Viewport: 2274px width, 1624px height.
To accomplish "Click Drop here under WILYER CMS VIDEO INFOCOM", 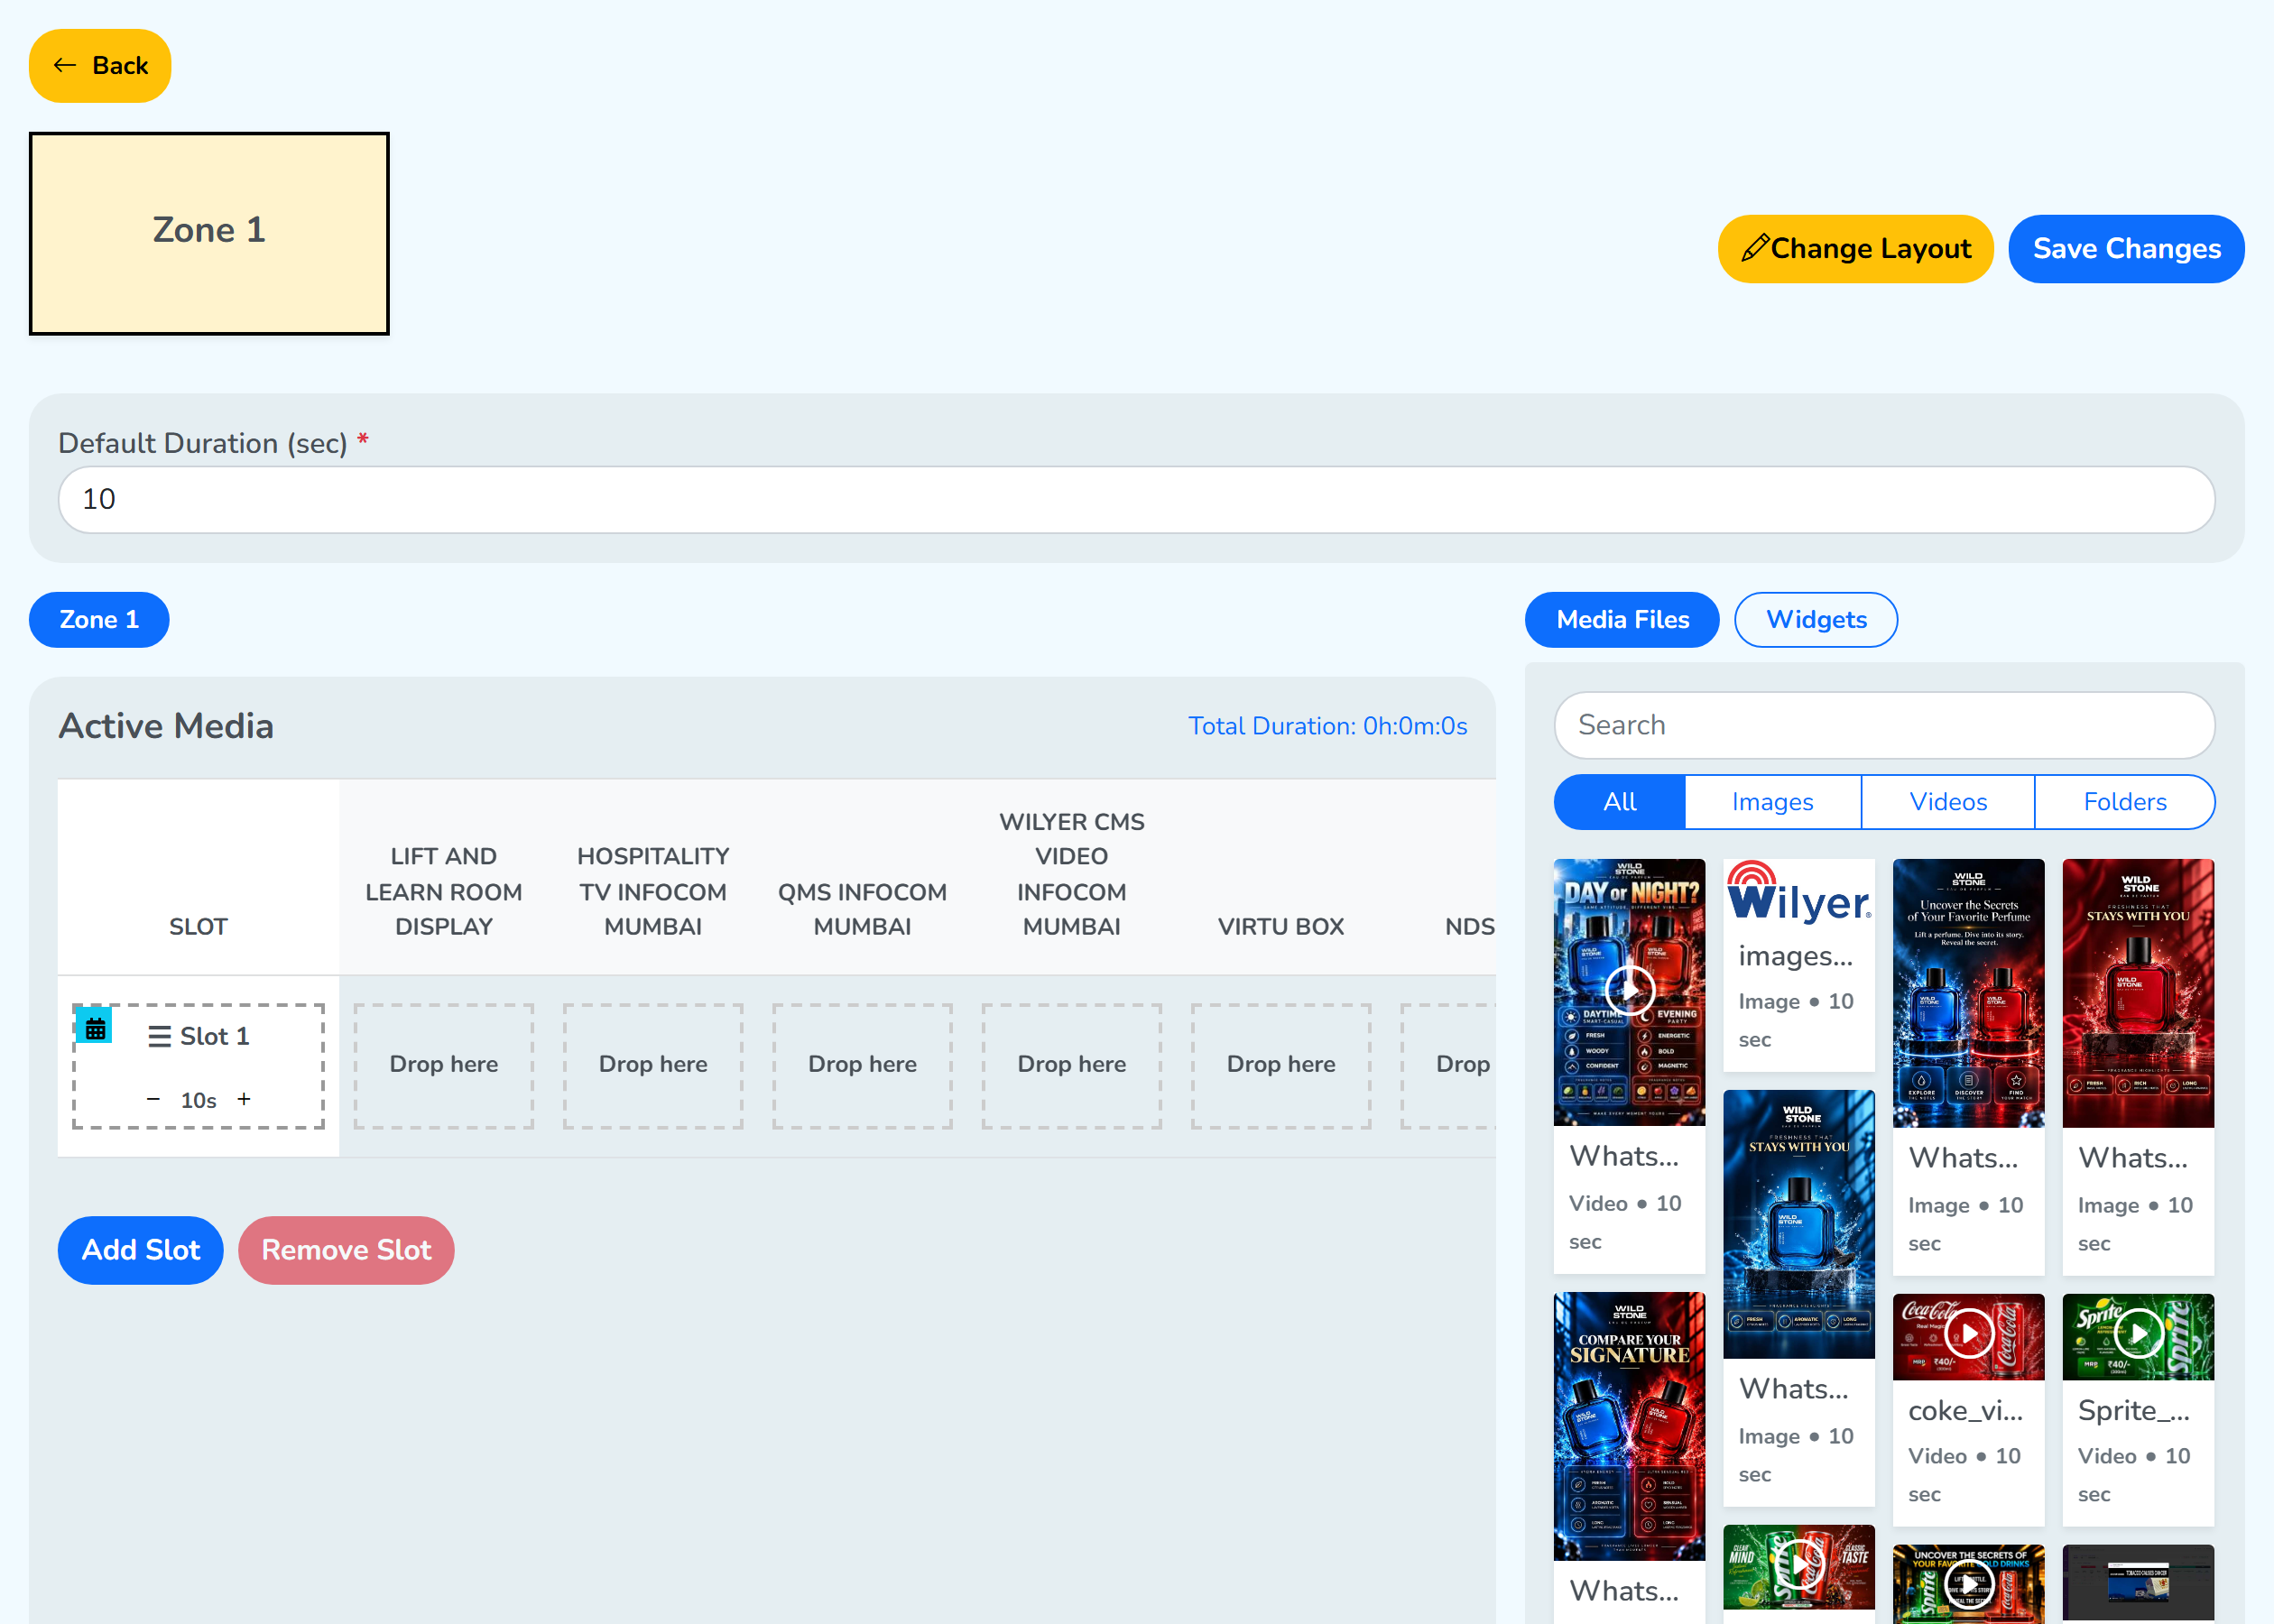I will (1072, 1066).
